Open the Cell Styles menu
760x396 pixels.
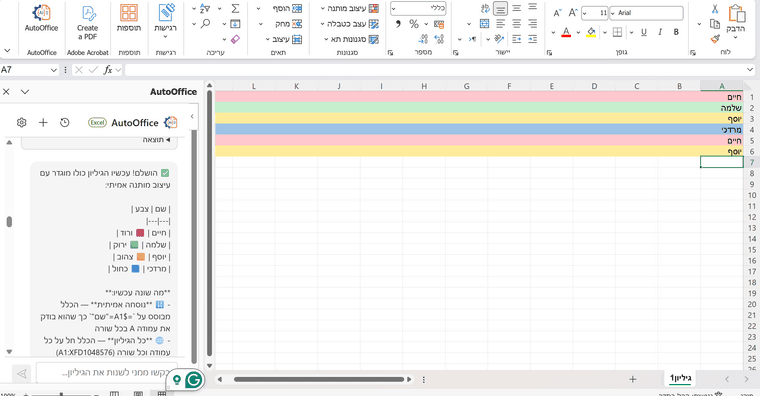click(x=352, y=39)
